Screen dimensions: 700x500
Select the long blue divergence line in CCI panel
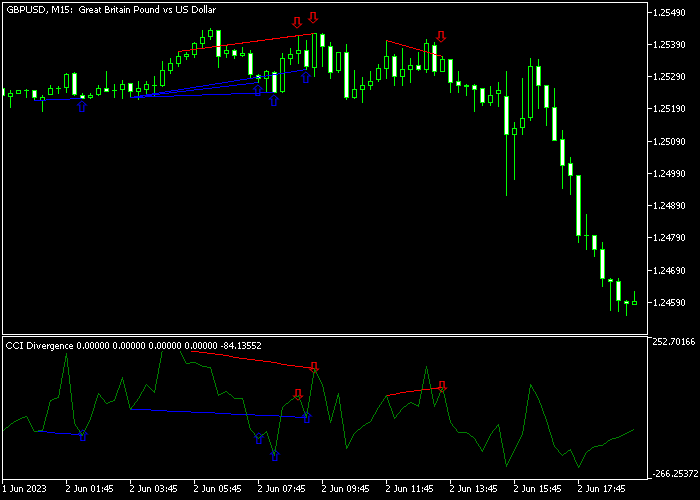(x=219, y=413)
